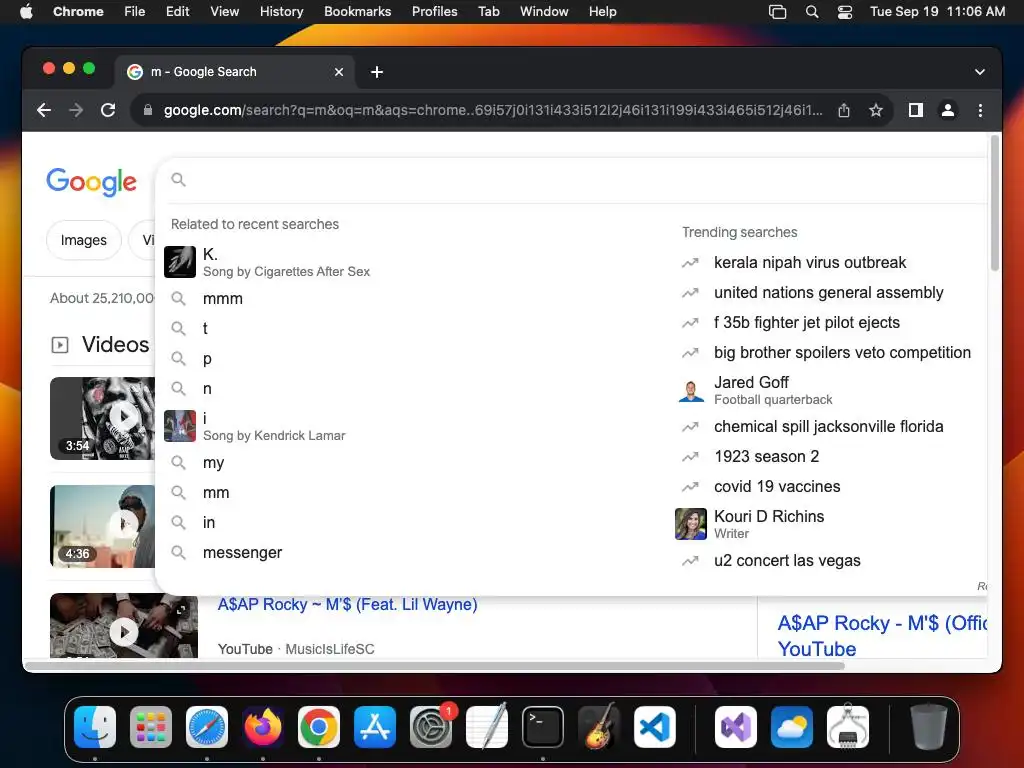Open the Chrome profile avatar menu
The width and height of the screenshot is (1024, 768).
948,110
